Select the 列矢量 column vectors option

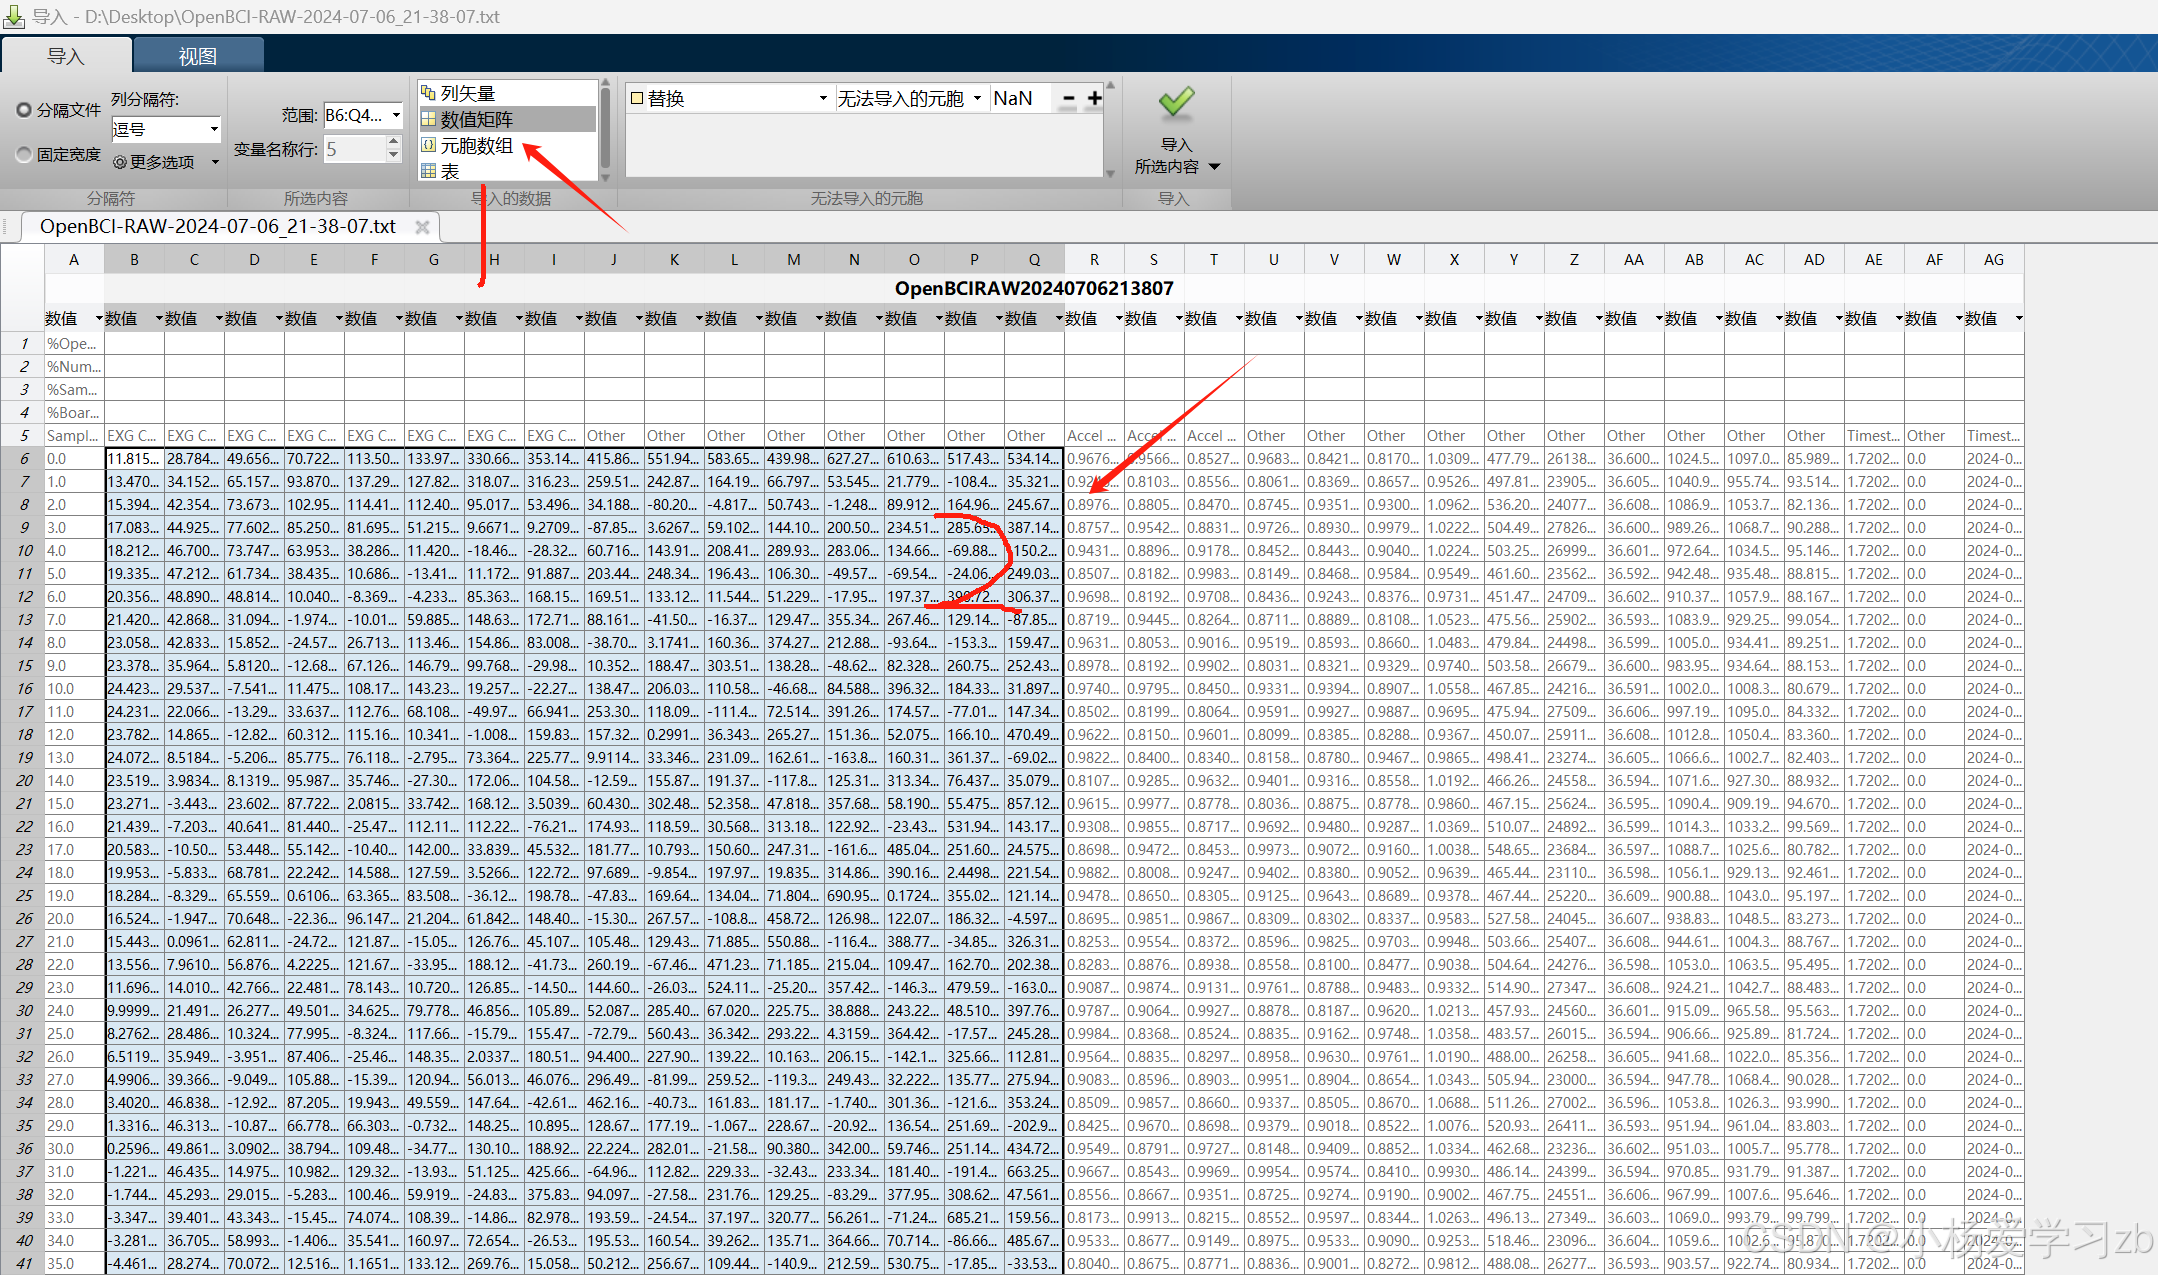click(x=468, y=93)
